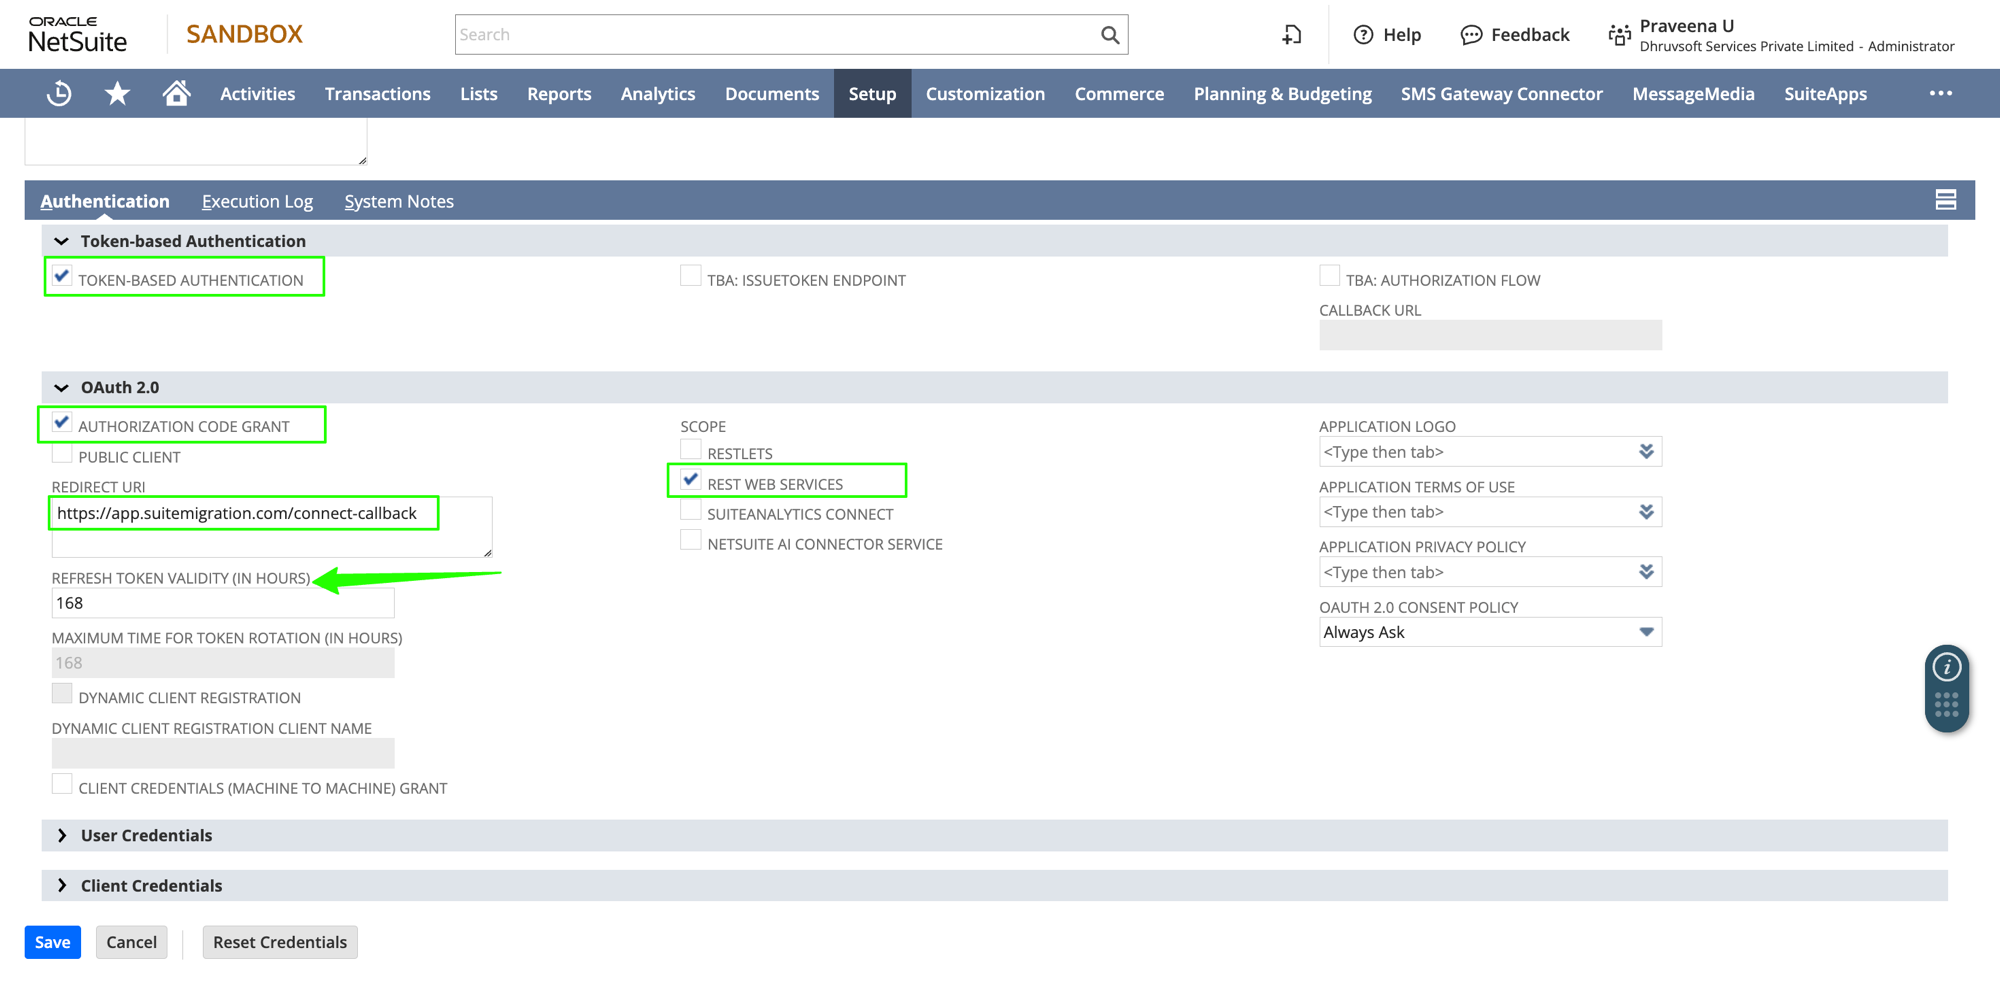The image size is (2000, 989).
Task: Collapse the OAuth 2.0 section
Action: (61, 387)
